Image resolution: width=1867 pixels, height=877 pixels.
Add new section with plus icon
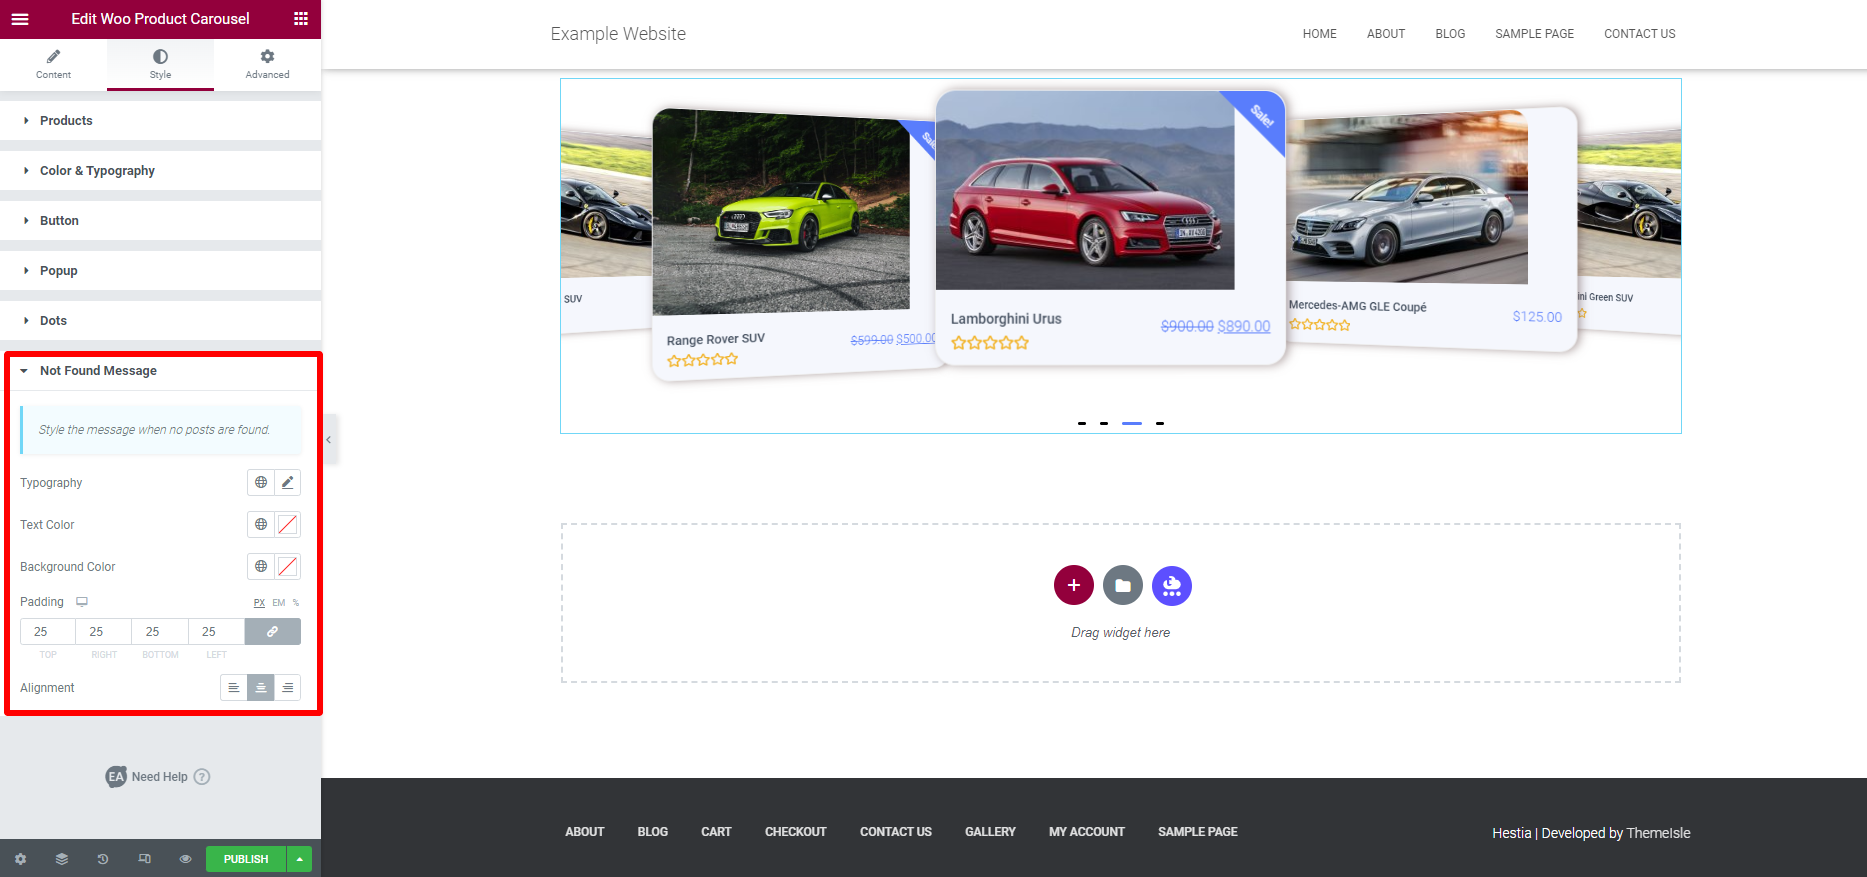[1073, 585]
